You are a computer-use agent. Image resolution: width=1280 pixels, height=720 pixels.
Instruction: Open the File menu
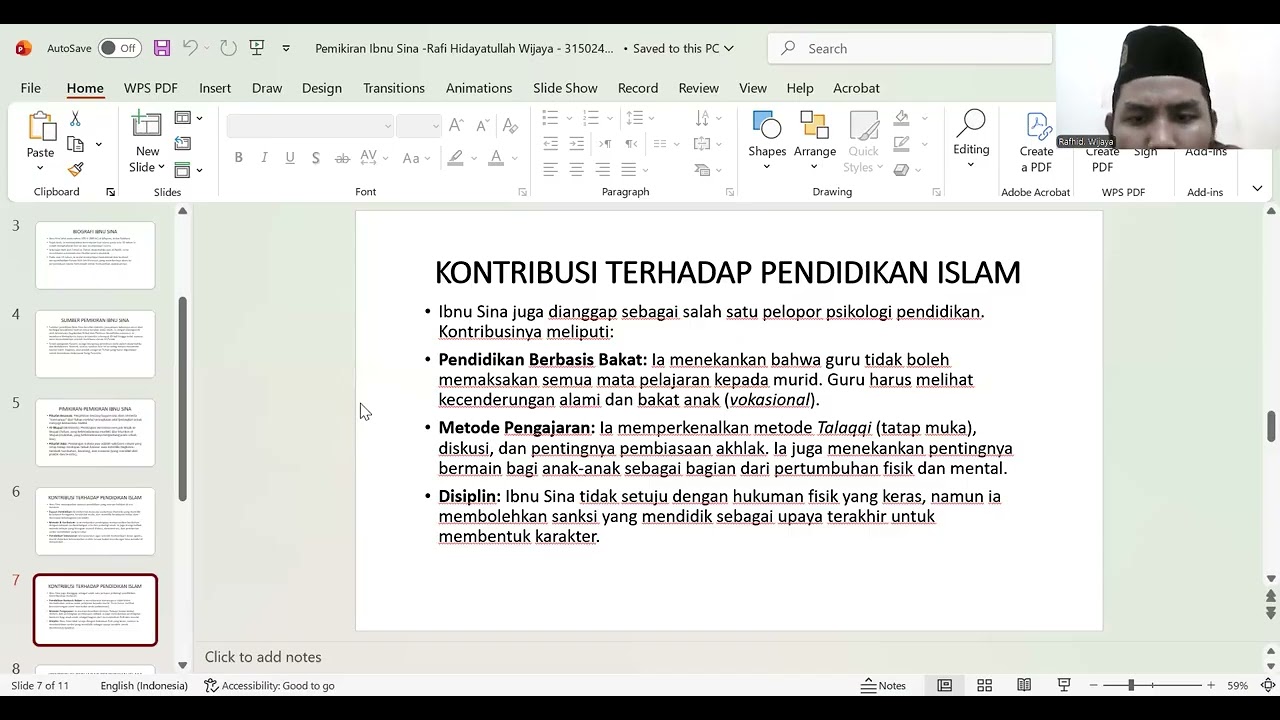pyautogui.click(x=31, y=88)
